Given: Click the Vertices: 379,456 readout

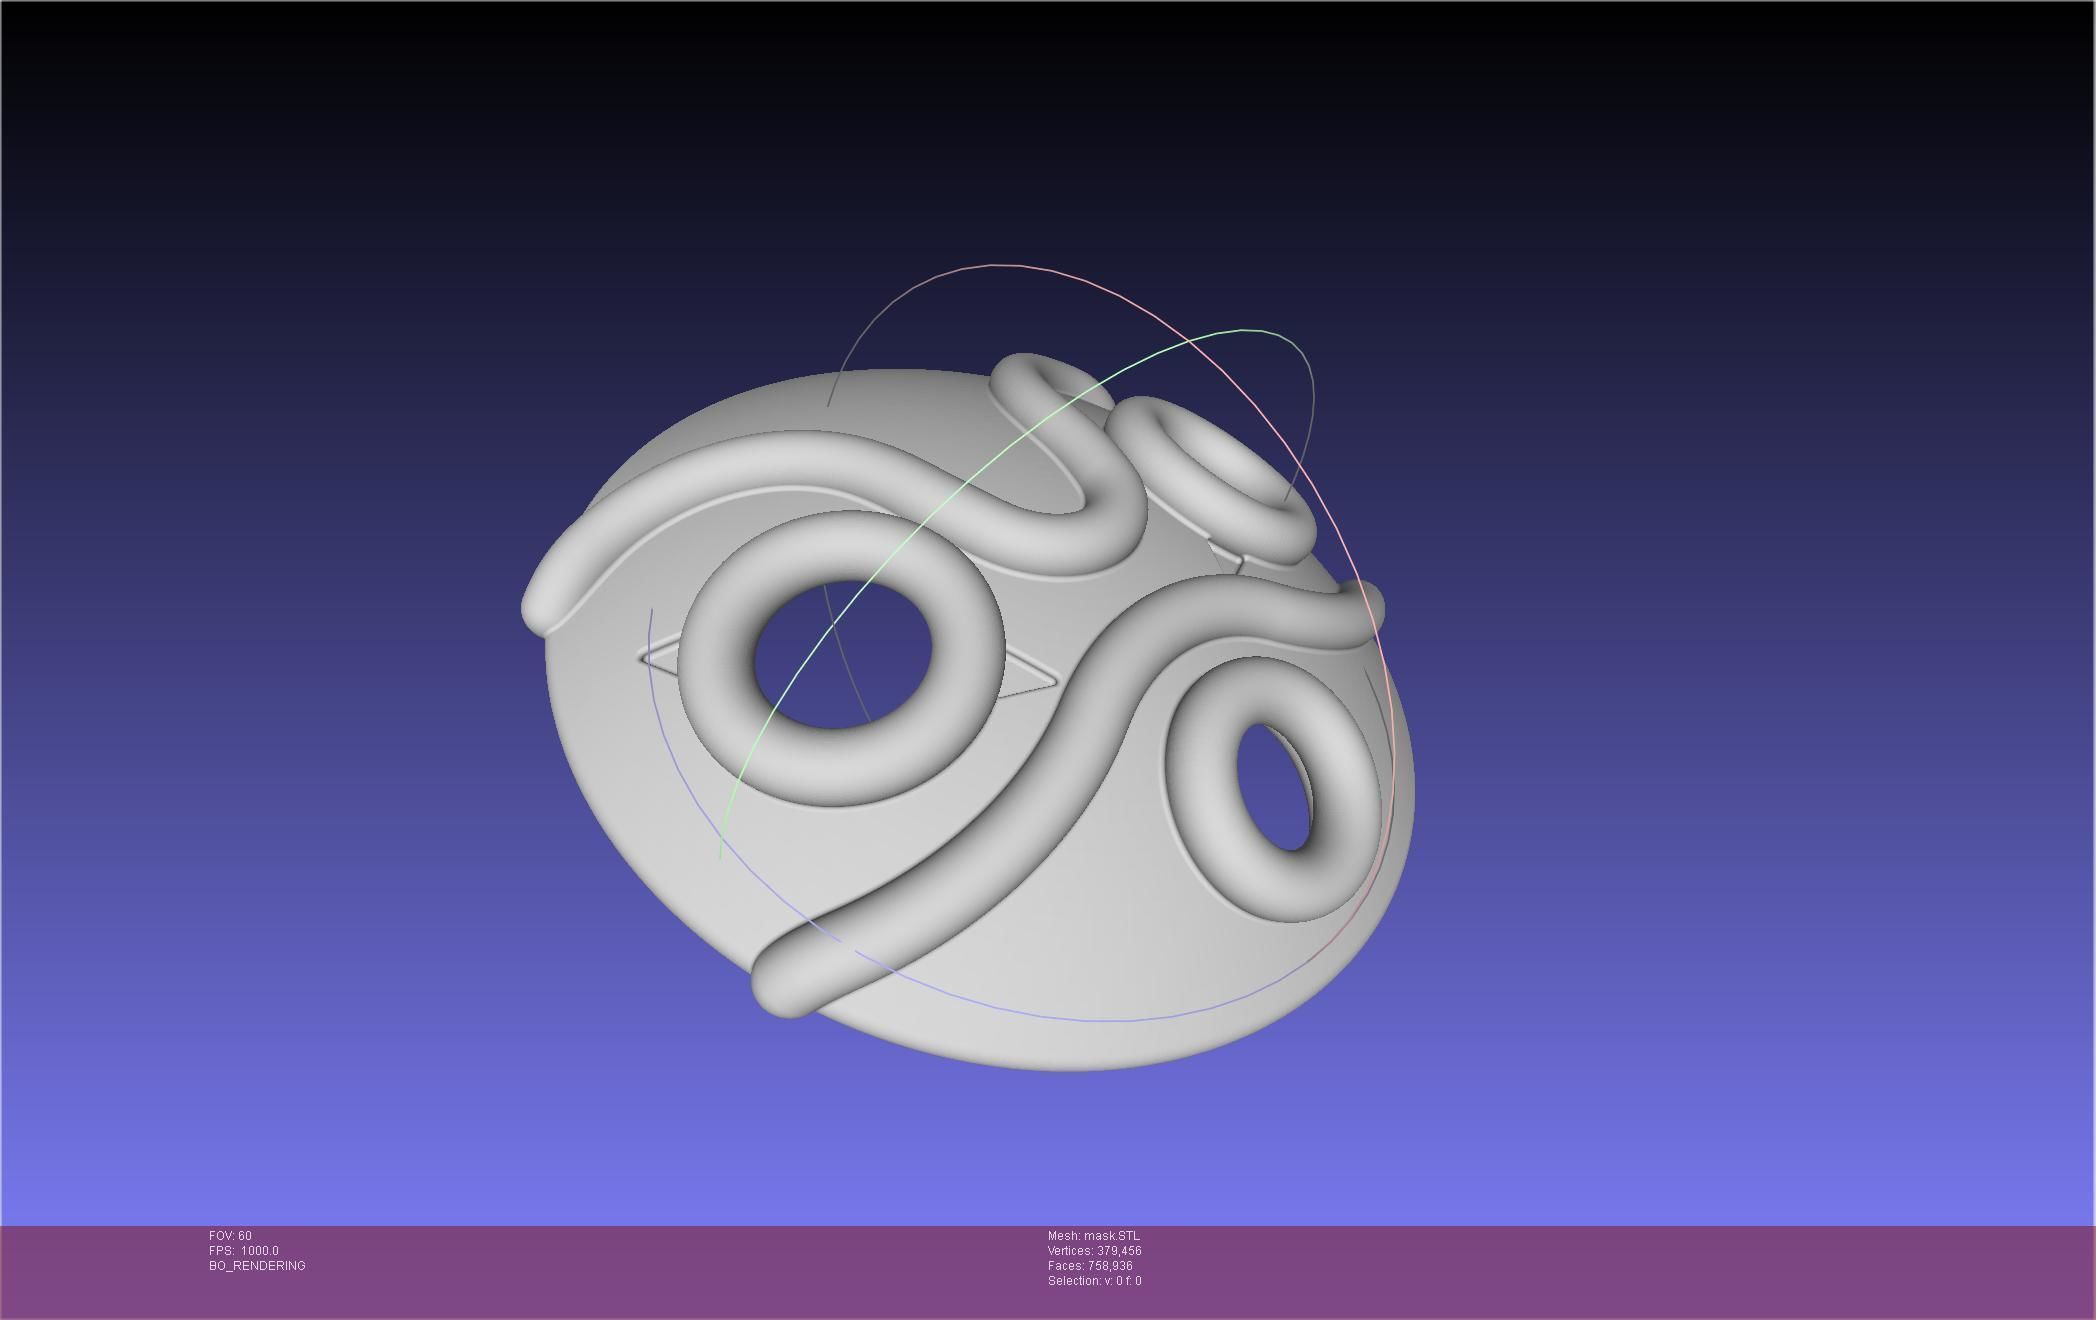Looking at the screenshot, I should (1094, 1251).
